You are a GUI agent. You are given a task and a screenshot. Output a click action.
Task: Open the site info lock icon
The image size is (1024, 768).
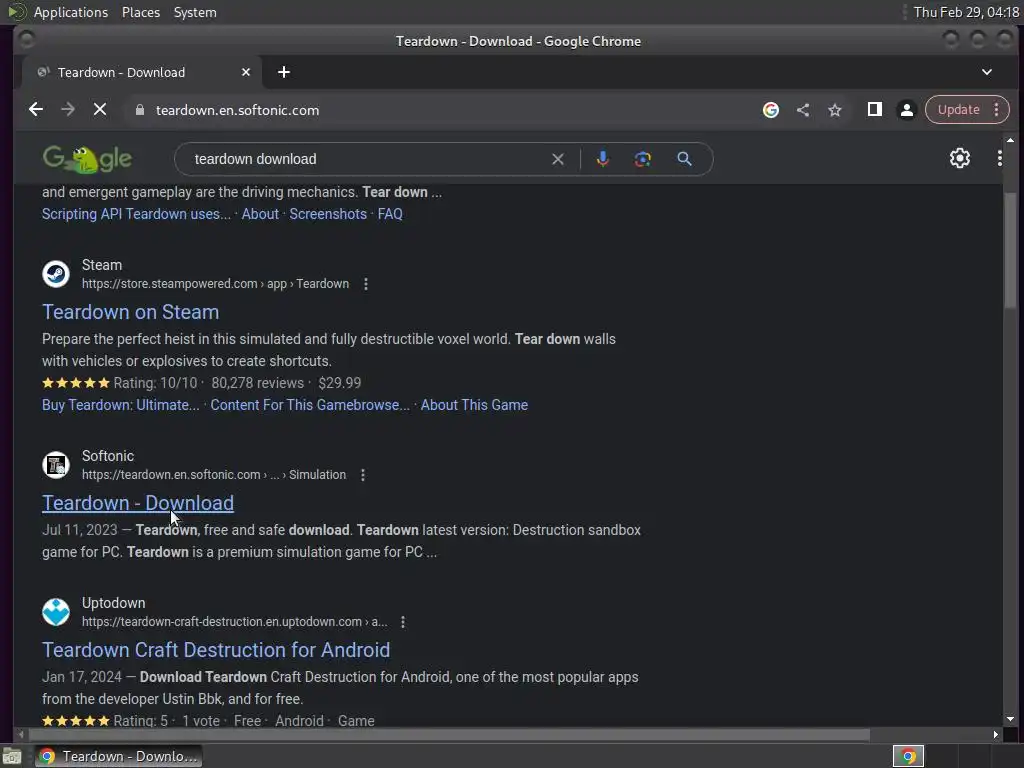pos(139,110)
